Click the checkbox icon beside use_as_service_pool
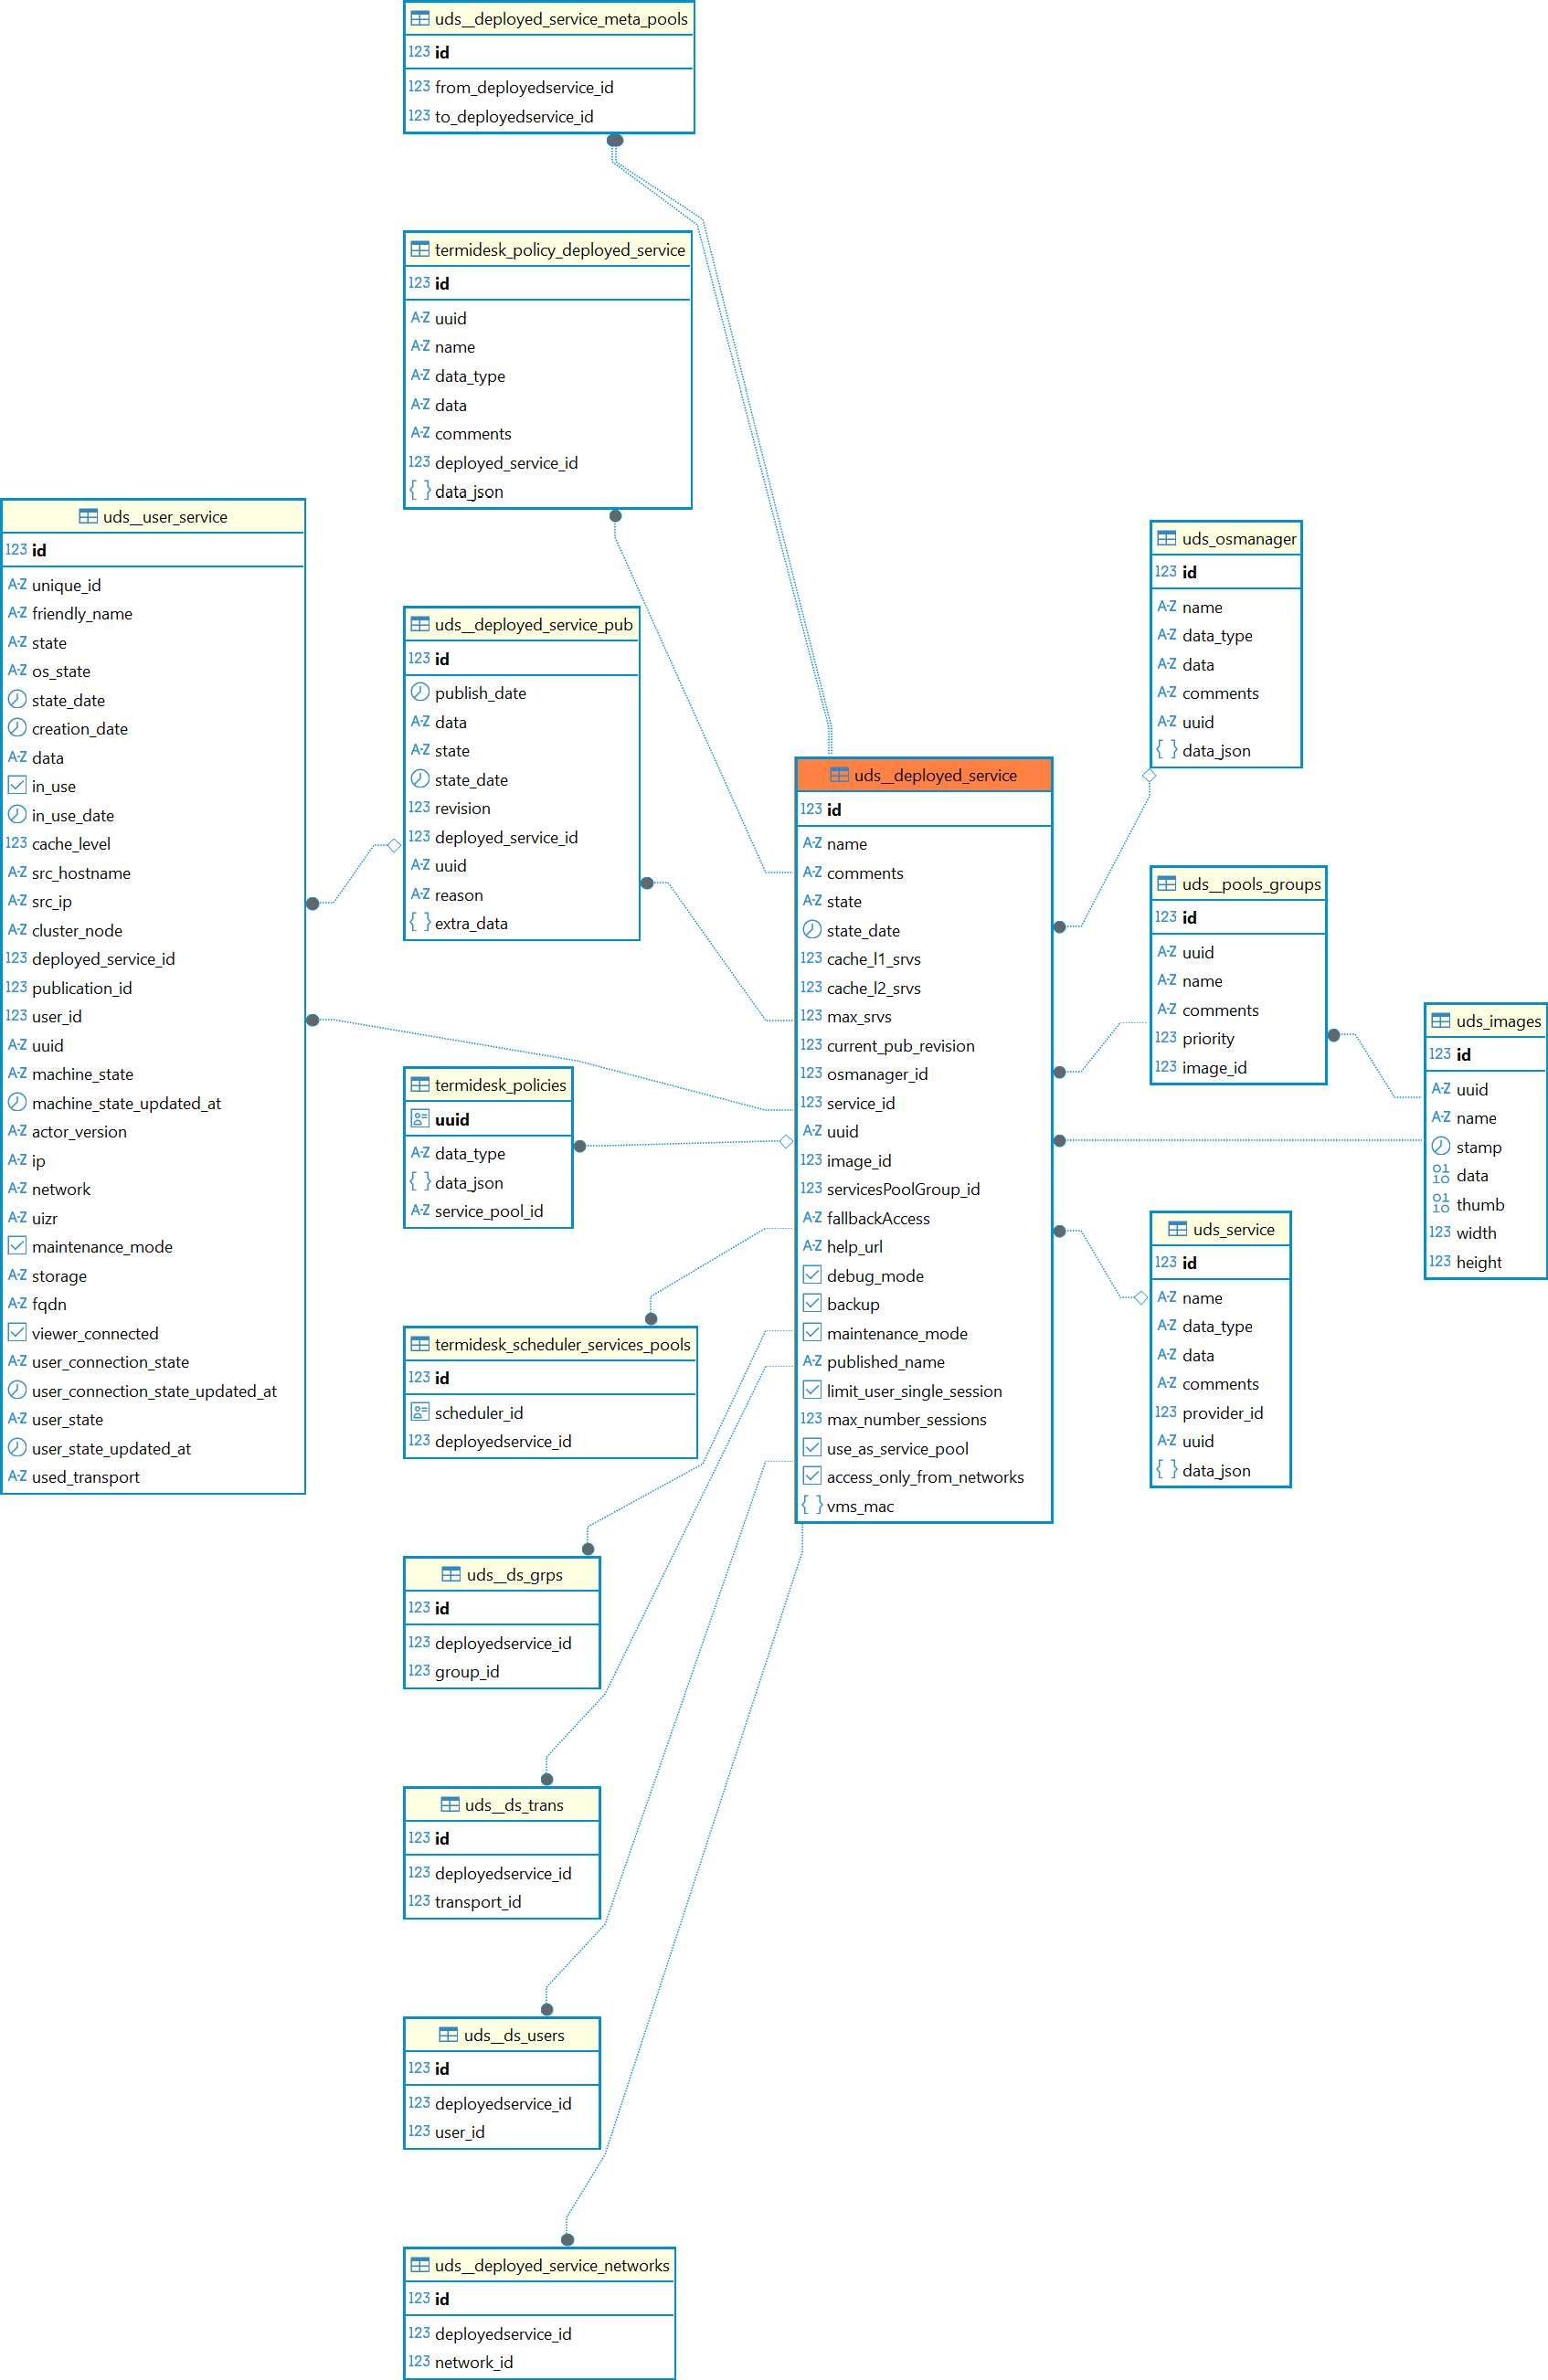The width and height of the screenshot is (1548, 2380). pos(812,1447)
